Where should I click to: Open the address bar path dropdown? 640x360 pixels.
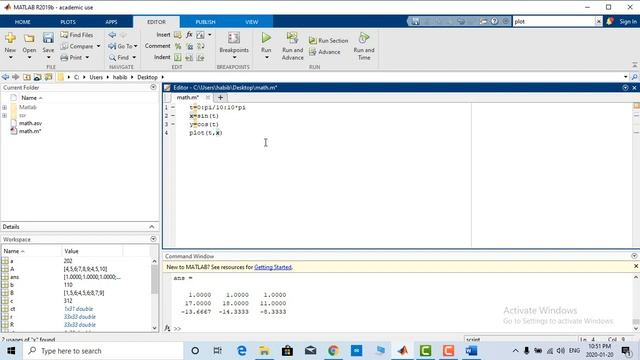click(625, 77)
